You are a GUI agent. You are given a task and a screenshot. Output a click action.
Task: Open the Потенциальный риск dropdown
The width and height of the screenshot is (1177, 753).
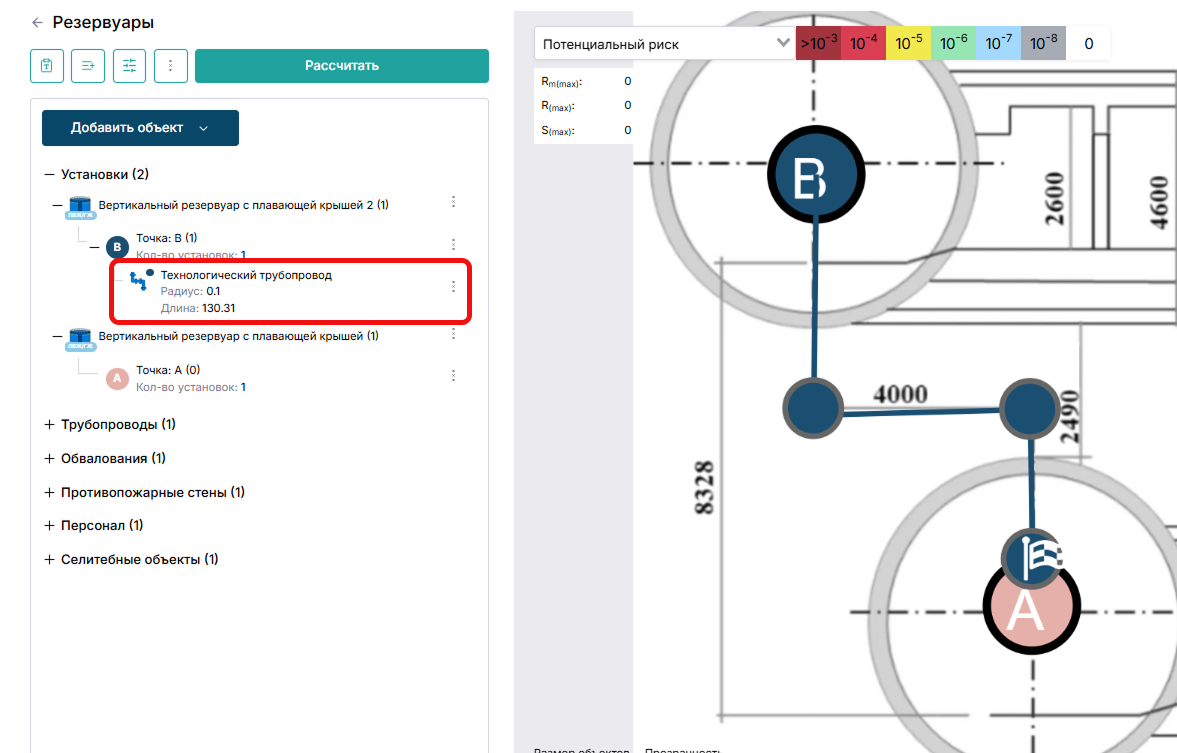pyautogui.click(x=664, y=44)
